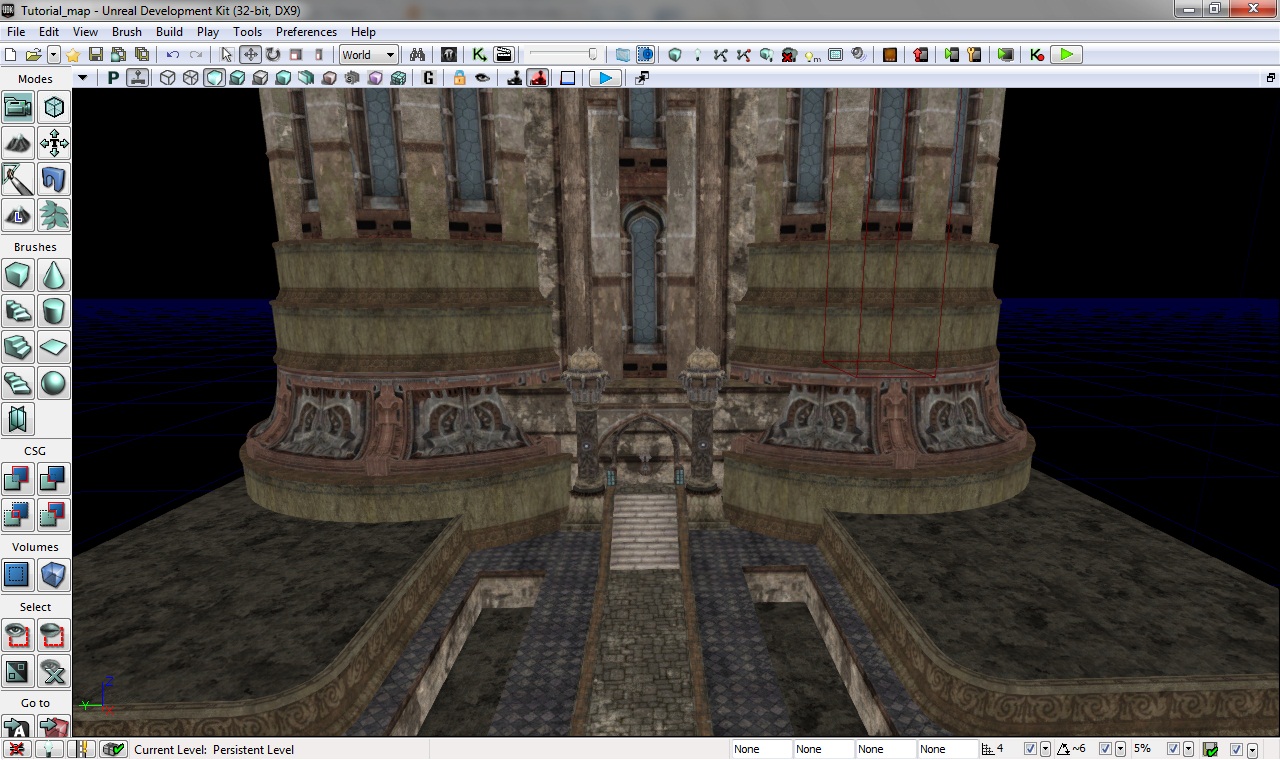Switch to Geometry mode

54,107
